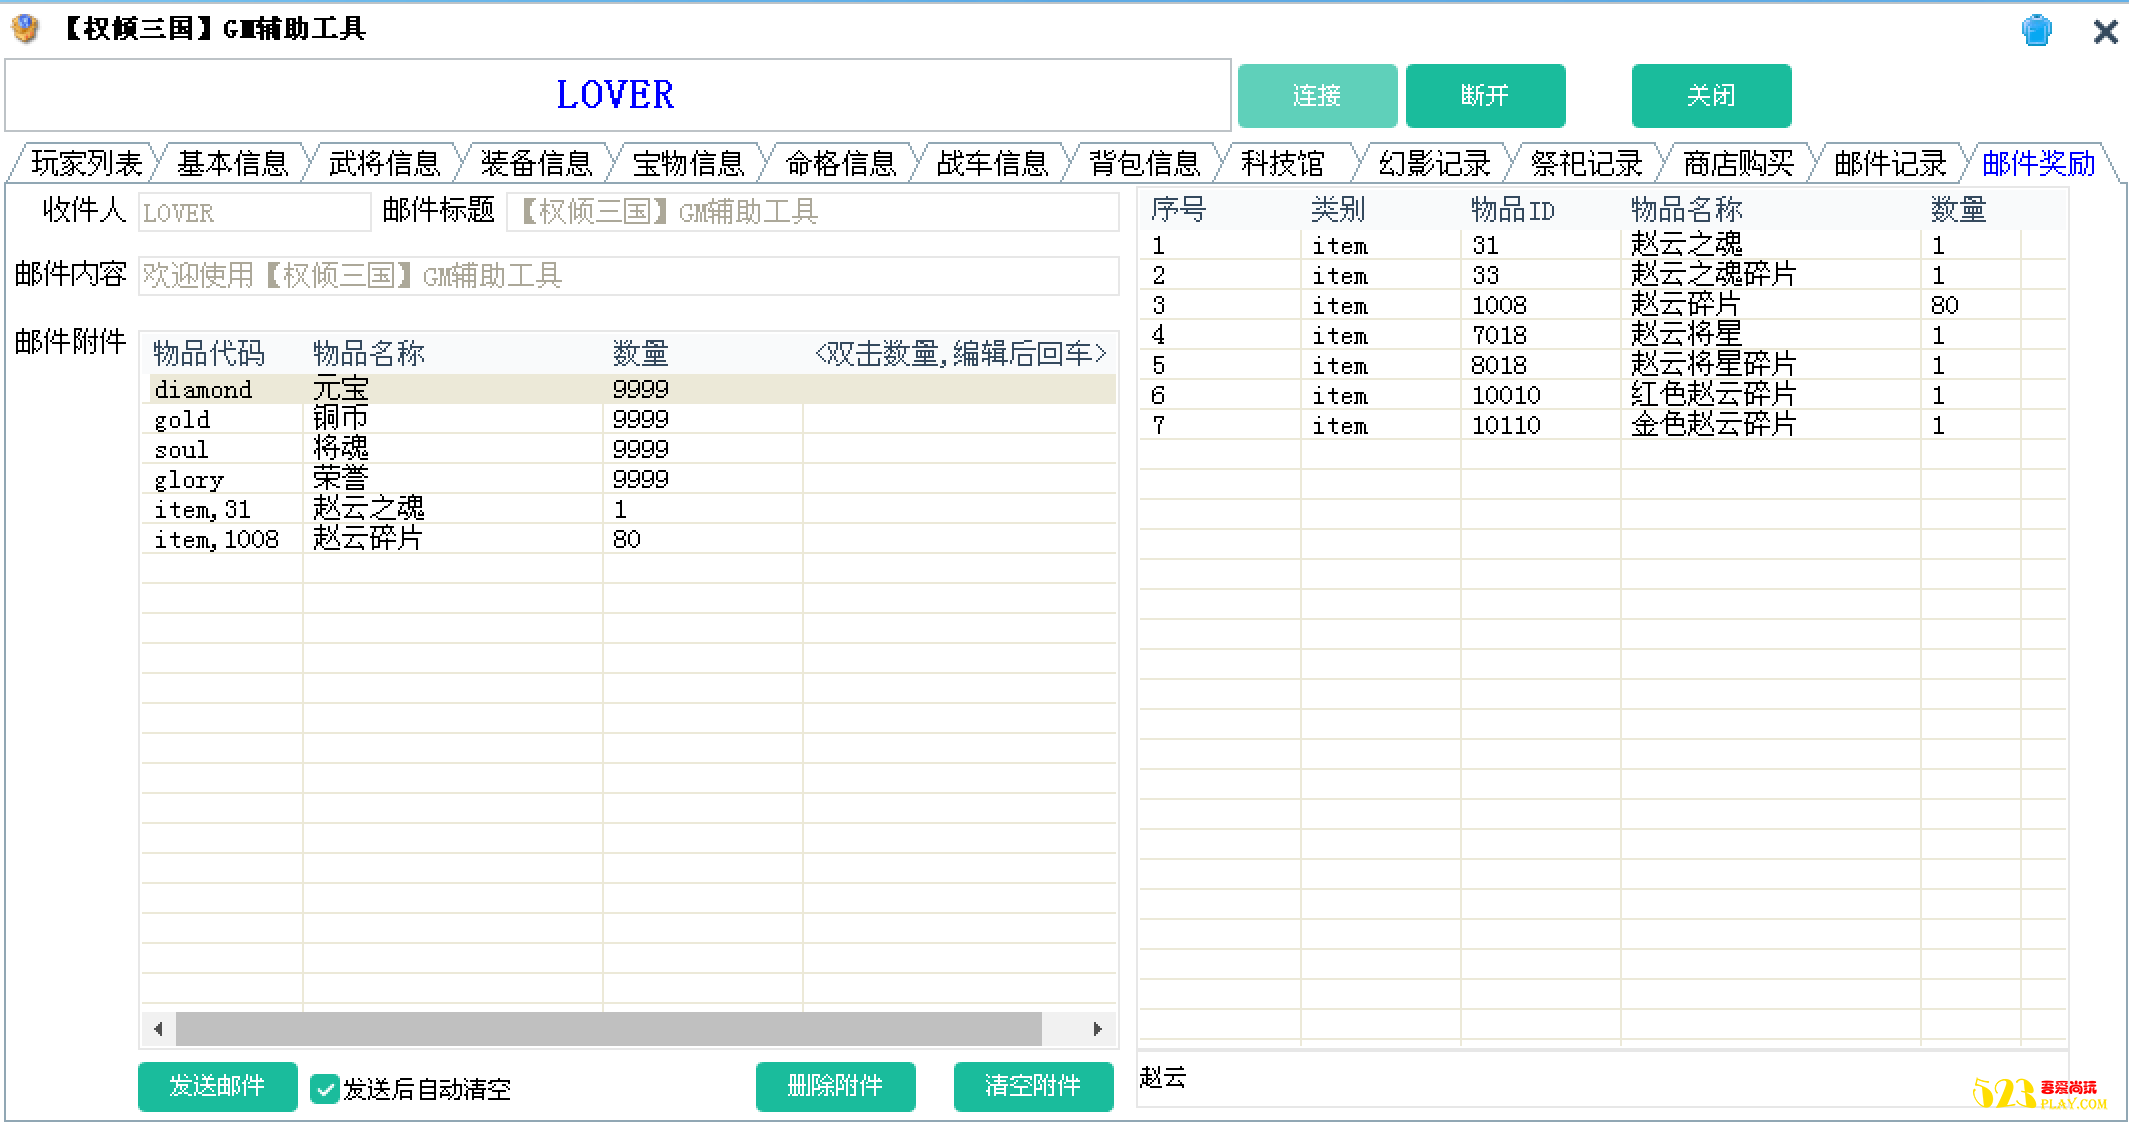Click the app logo icon in title bar
The height and width of the screenshot is (1126, 2129).
coord(25,28)
